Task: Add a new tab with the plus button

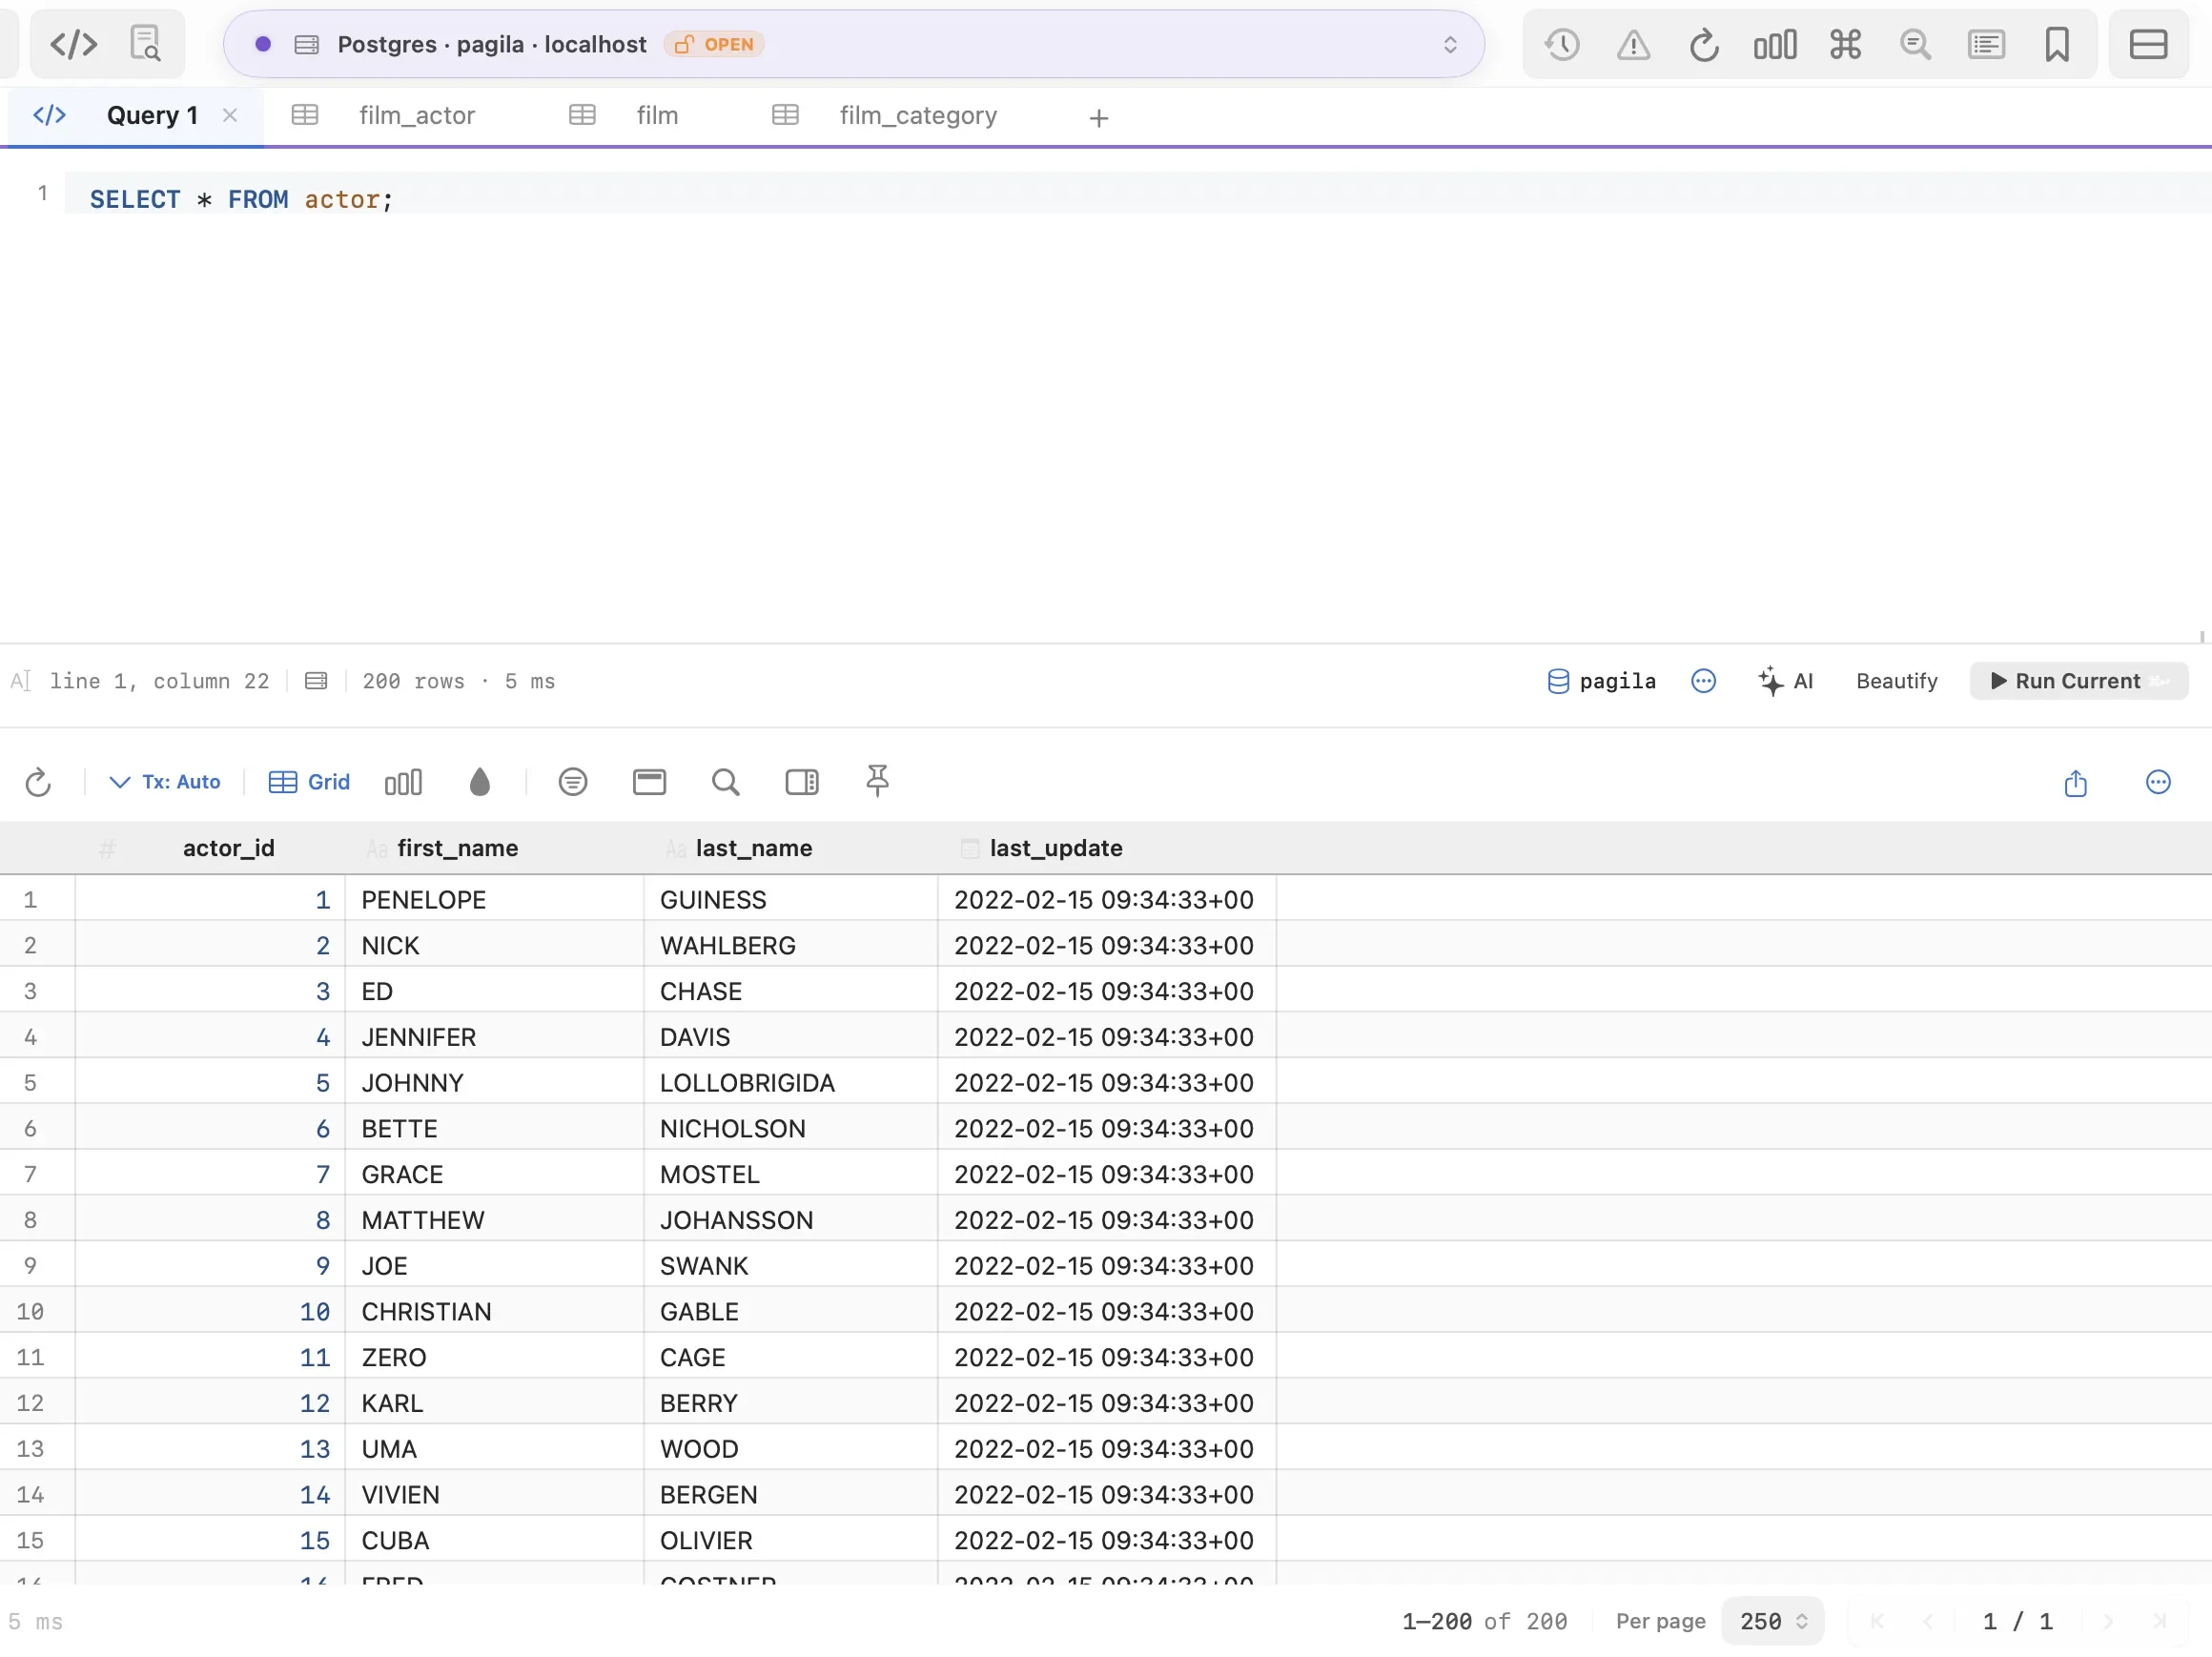Action: 1099,118
